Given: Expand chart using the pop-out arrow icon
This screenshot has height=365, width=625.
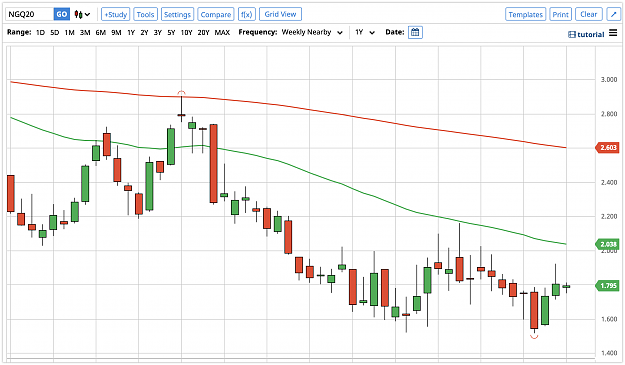Looking at the screenshot, I should pos(613,14).
